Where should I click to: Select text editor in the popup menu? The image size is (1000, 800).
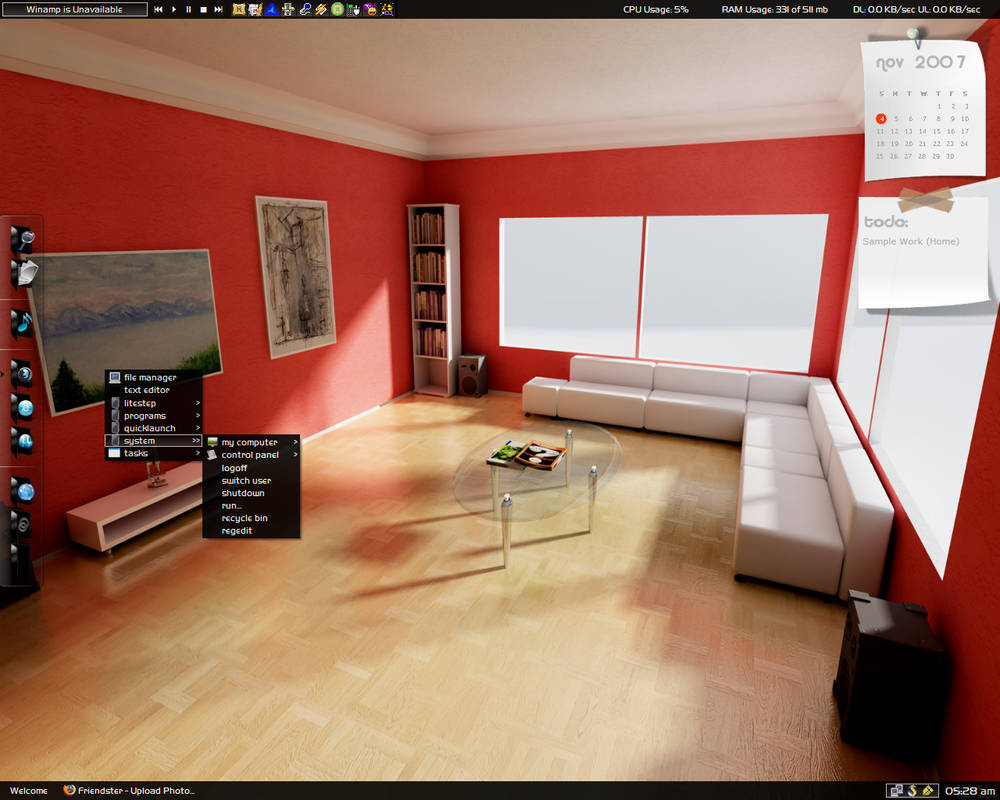click(x=154, y=390)
